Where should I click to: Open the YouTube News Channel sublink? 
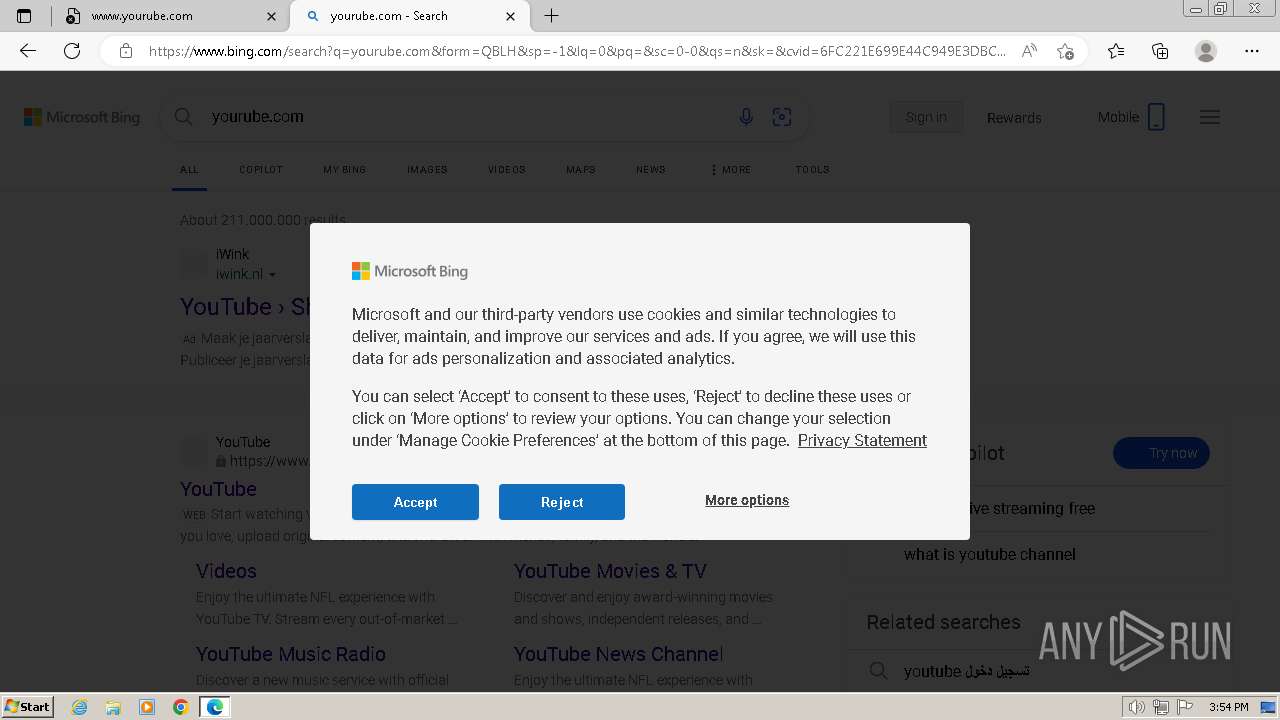619,654
